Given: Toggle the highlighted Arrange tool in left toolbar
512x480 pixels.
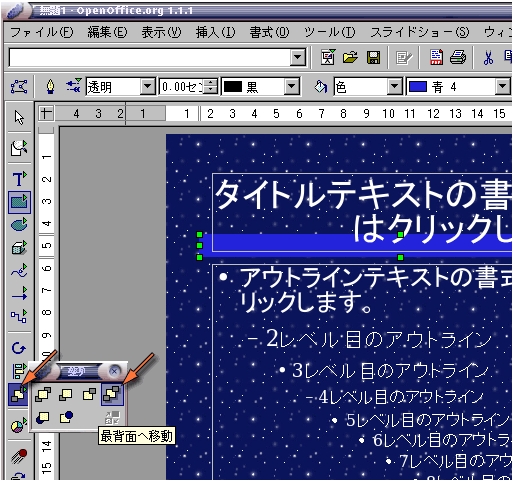Looking at the screenshot, I should tap(19, 394).
